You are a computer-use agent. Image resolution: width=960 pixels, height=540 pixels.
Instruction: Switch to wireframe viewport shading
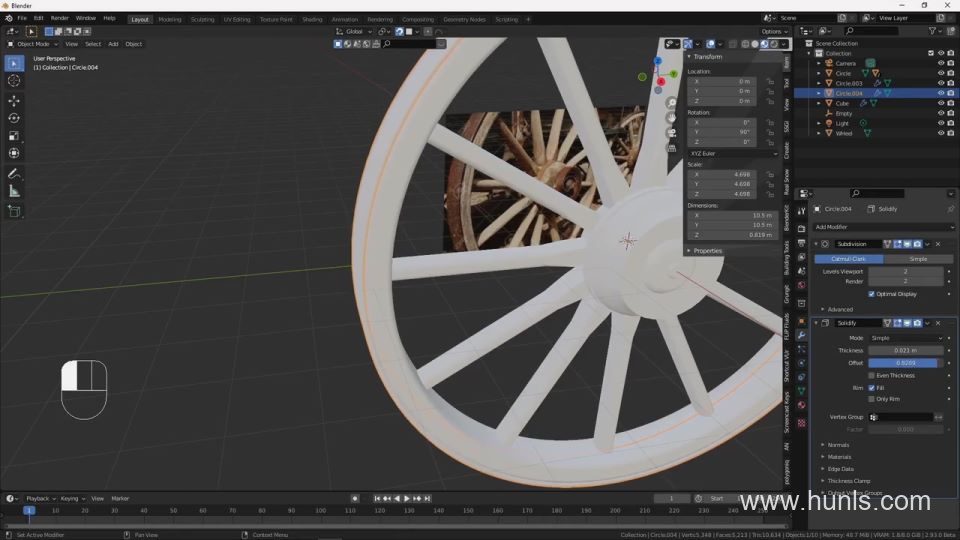pos(745,44)
